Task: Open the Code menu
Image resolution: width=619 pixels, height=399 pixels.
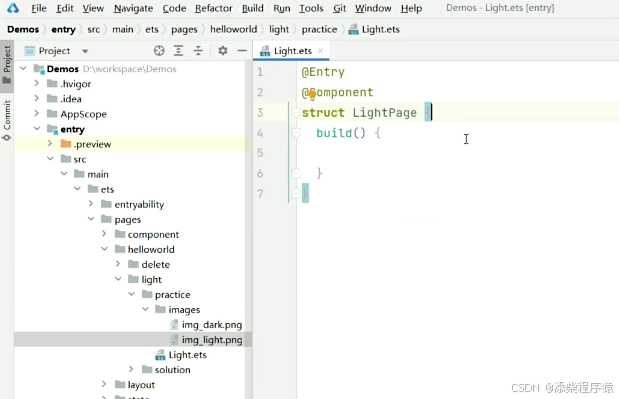Action: tap(174, 8)
